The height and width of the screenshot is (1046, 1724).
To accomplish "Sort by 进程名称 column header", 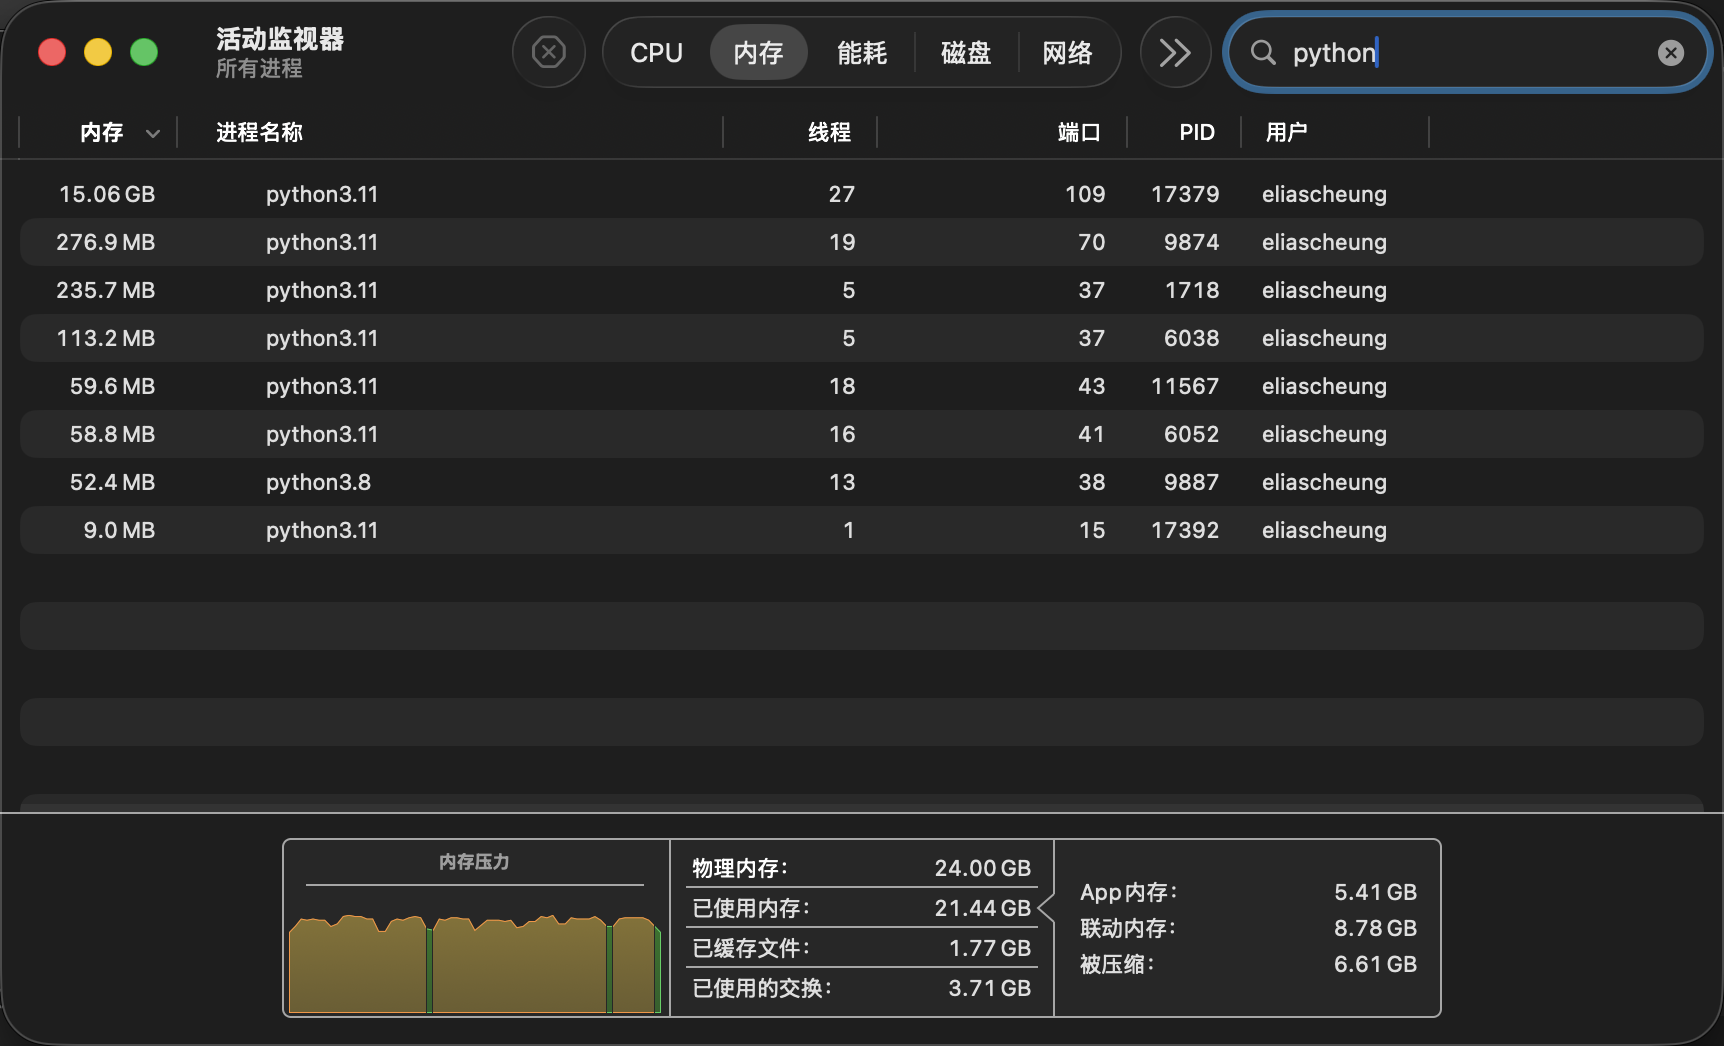I will click(x=259, y=132).
